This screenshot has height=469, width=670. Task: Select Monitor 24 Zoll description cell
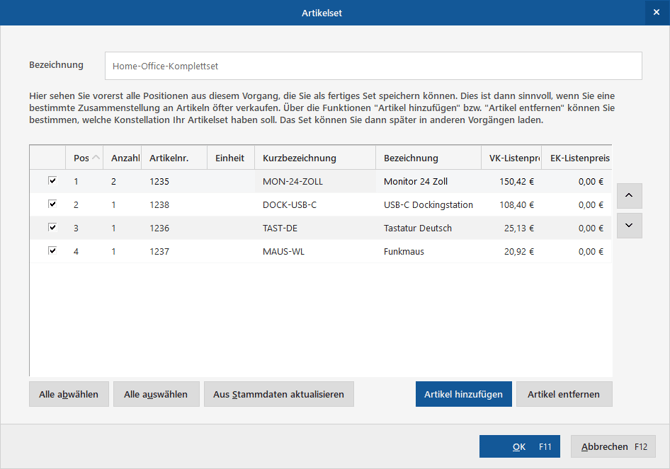[429, 181]
